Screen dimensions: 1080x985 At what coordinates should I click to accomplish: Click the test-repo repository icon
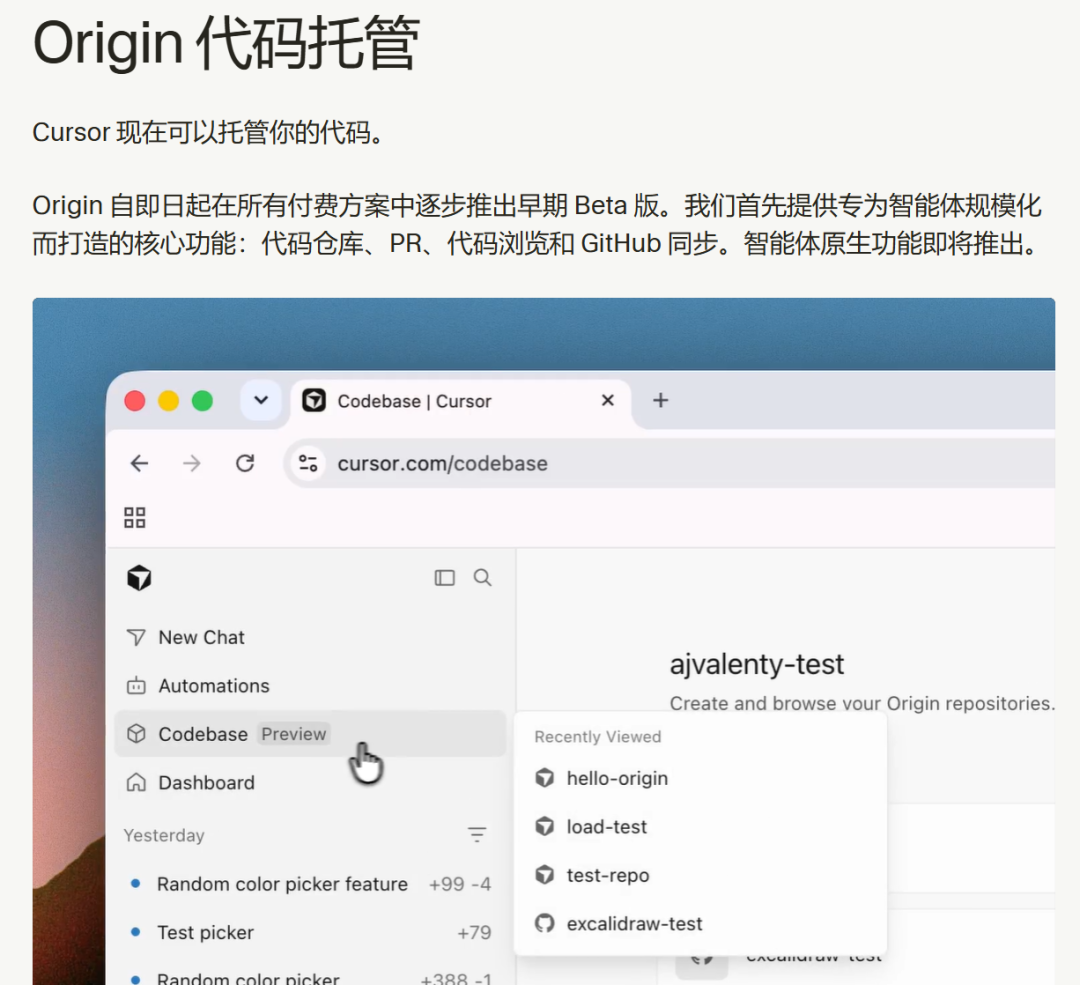click(x=545, y=875)
